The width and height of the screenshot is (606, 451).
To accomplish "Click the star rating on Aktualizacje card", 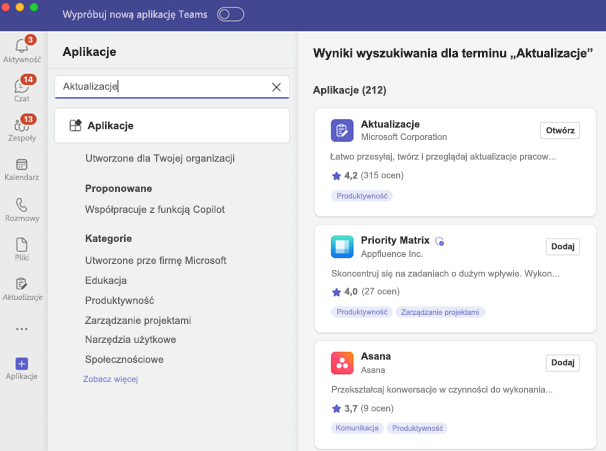I will click(x=336, y=176).
